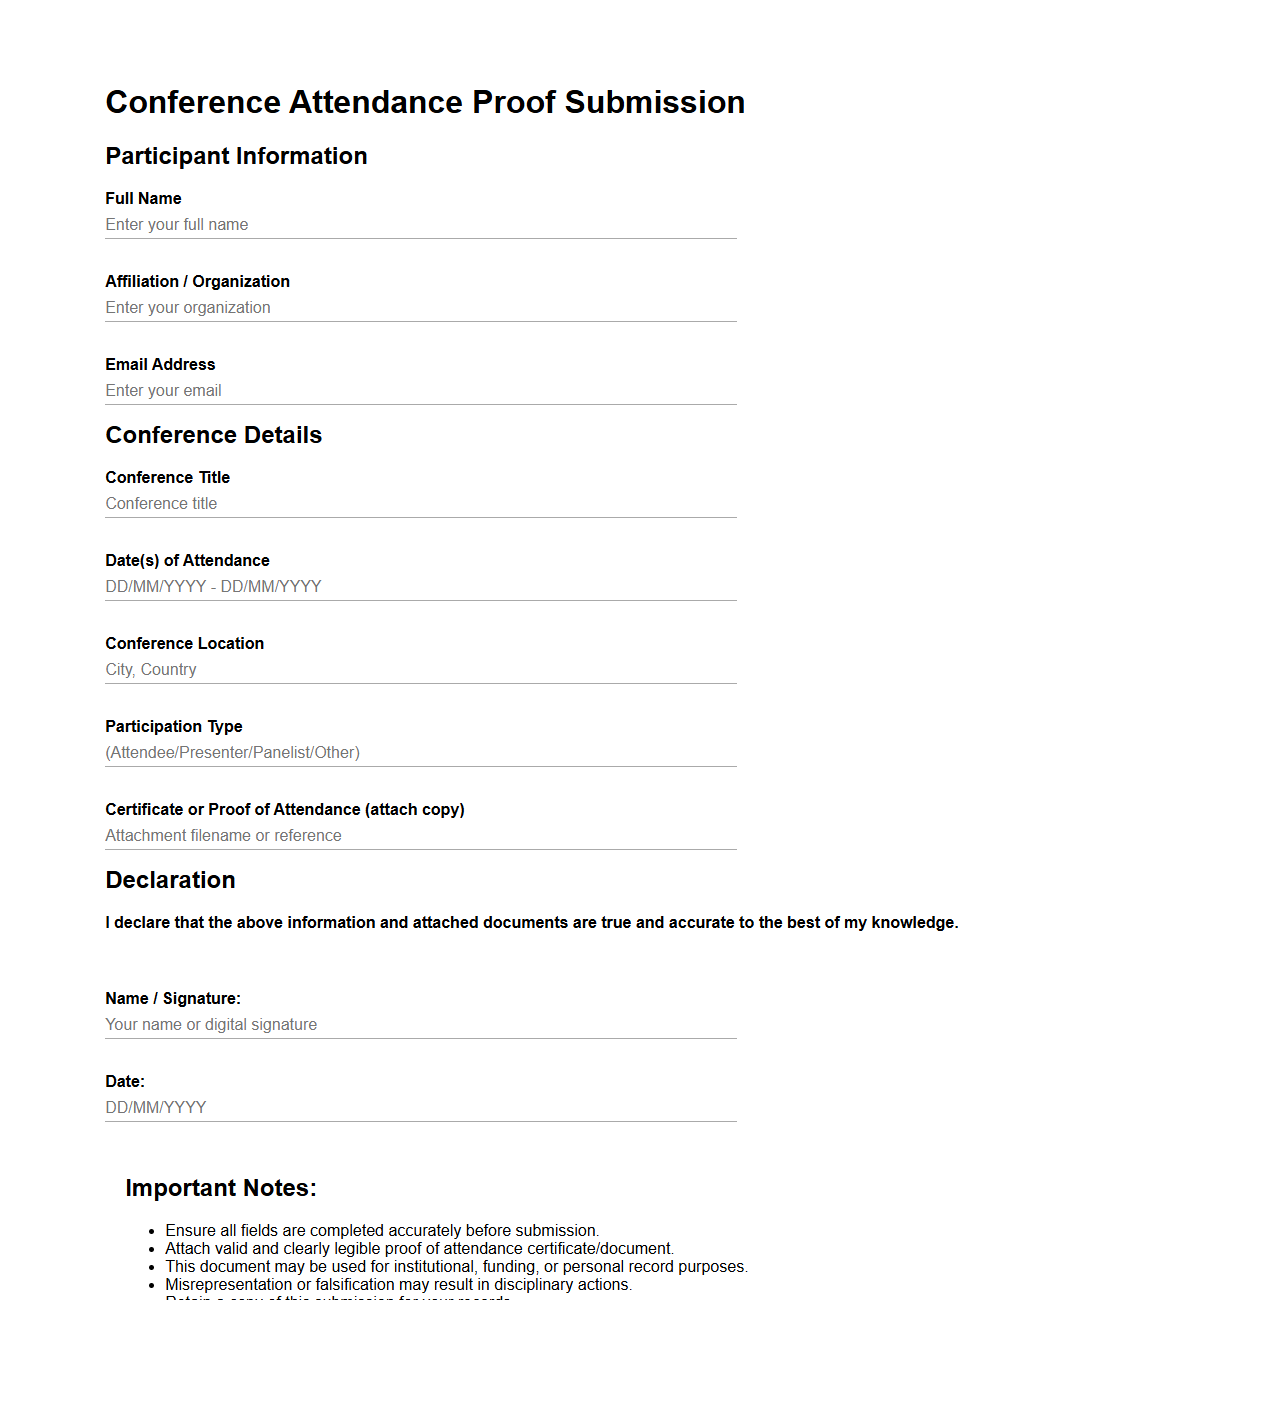
Task: Select the Conference Title input field
Action: click(x=420, y=504)
